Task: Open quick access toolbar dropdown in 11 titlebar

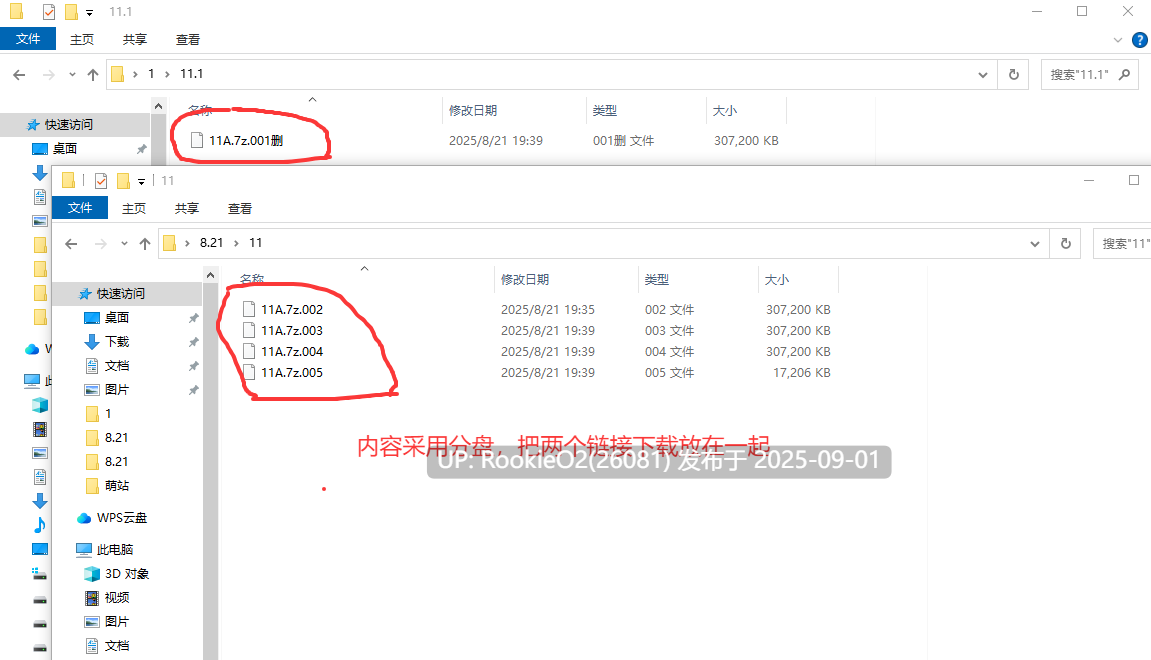Action: tap(142, 181)
